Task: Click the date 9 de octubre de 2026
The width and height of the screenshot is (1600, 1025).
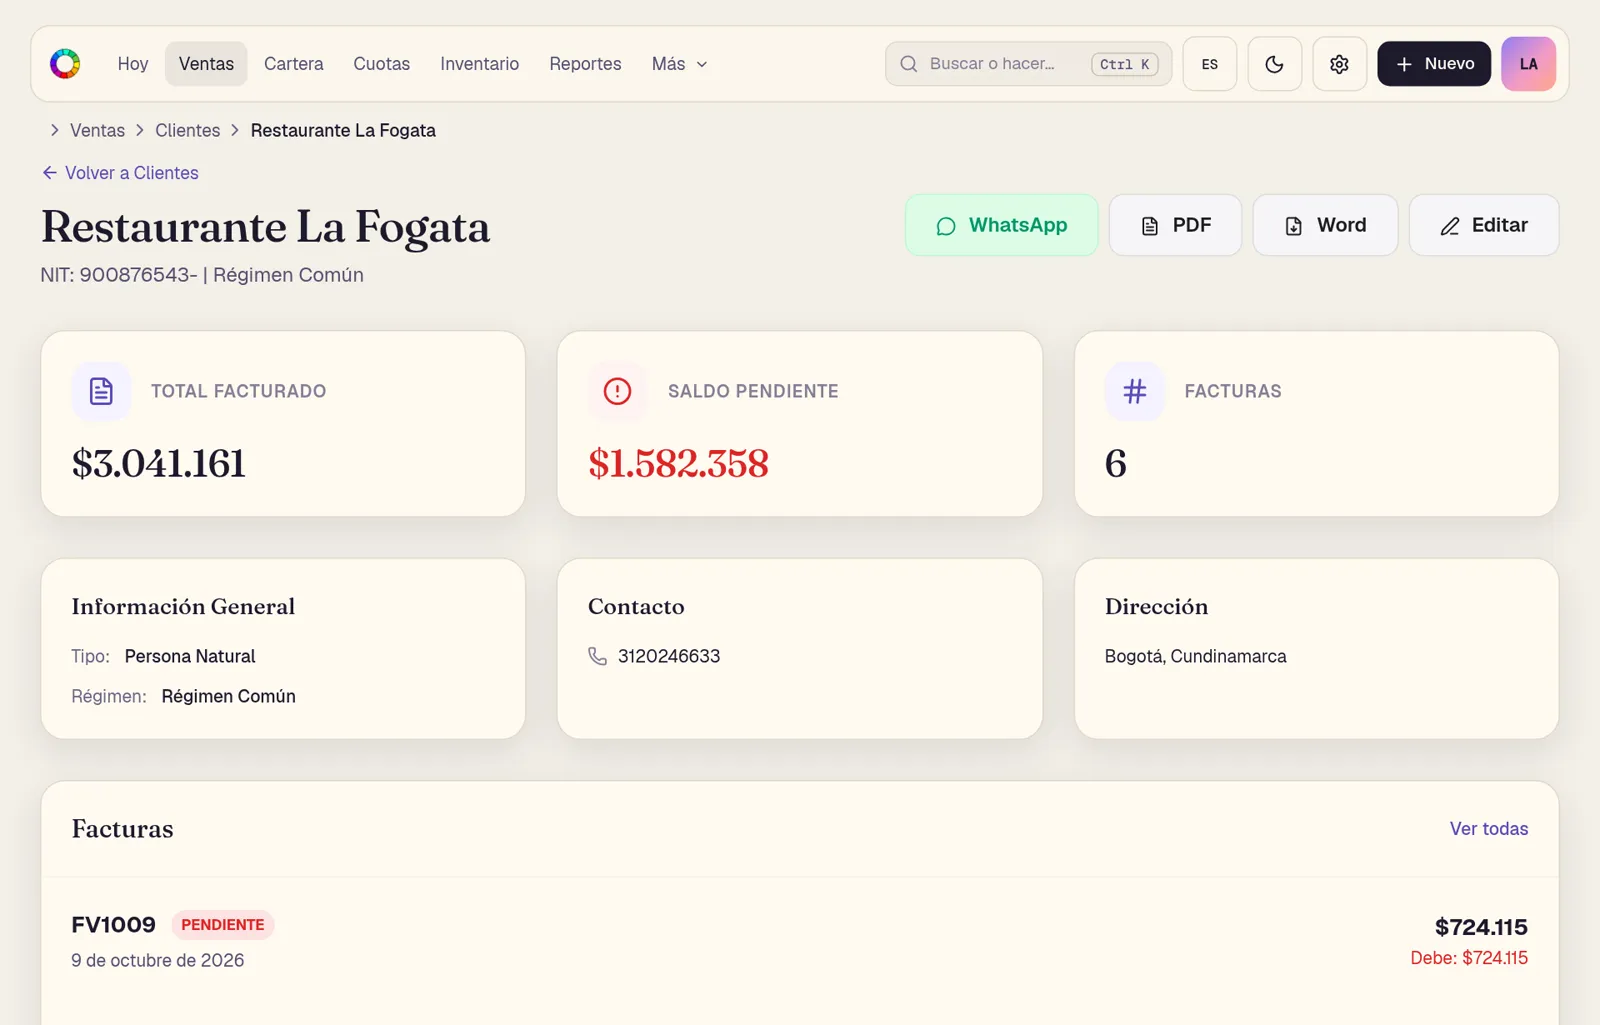Action: point(157,960)
